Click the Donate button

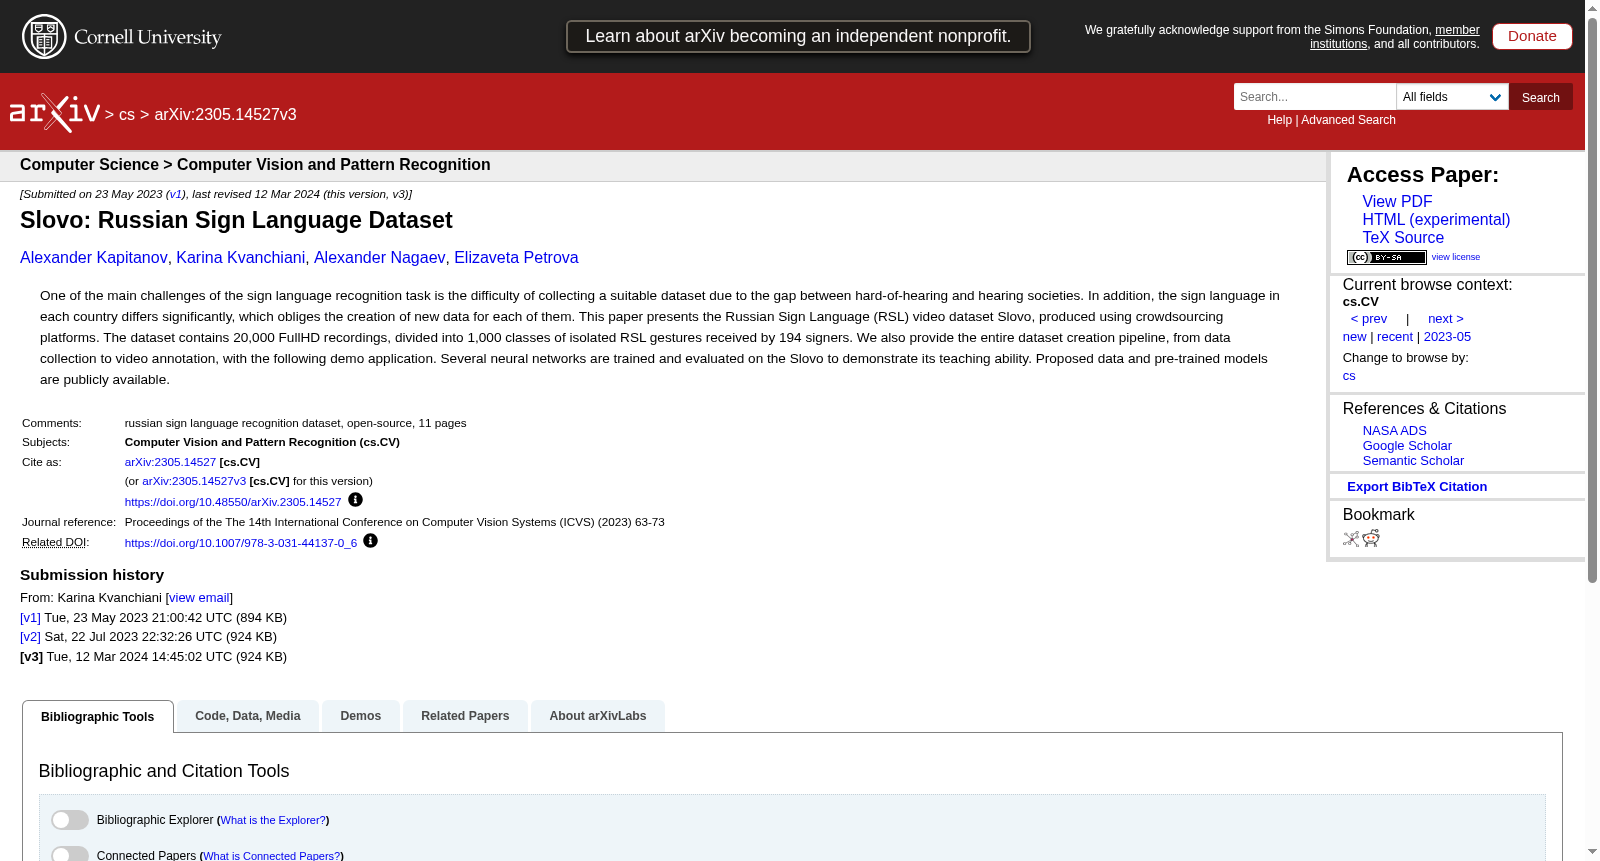pos(1532,36)
